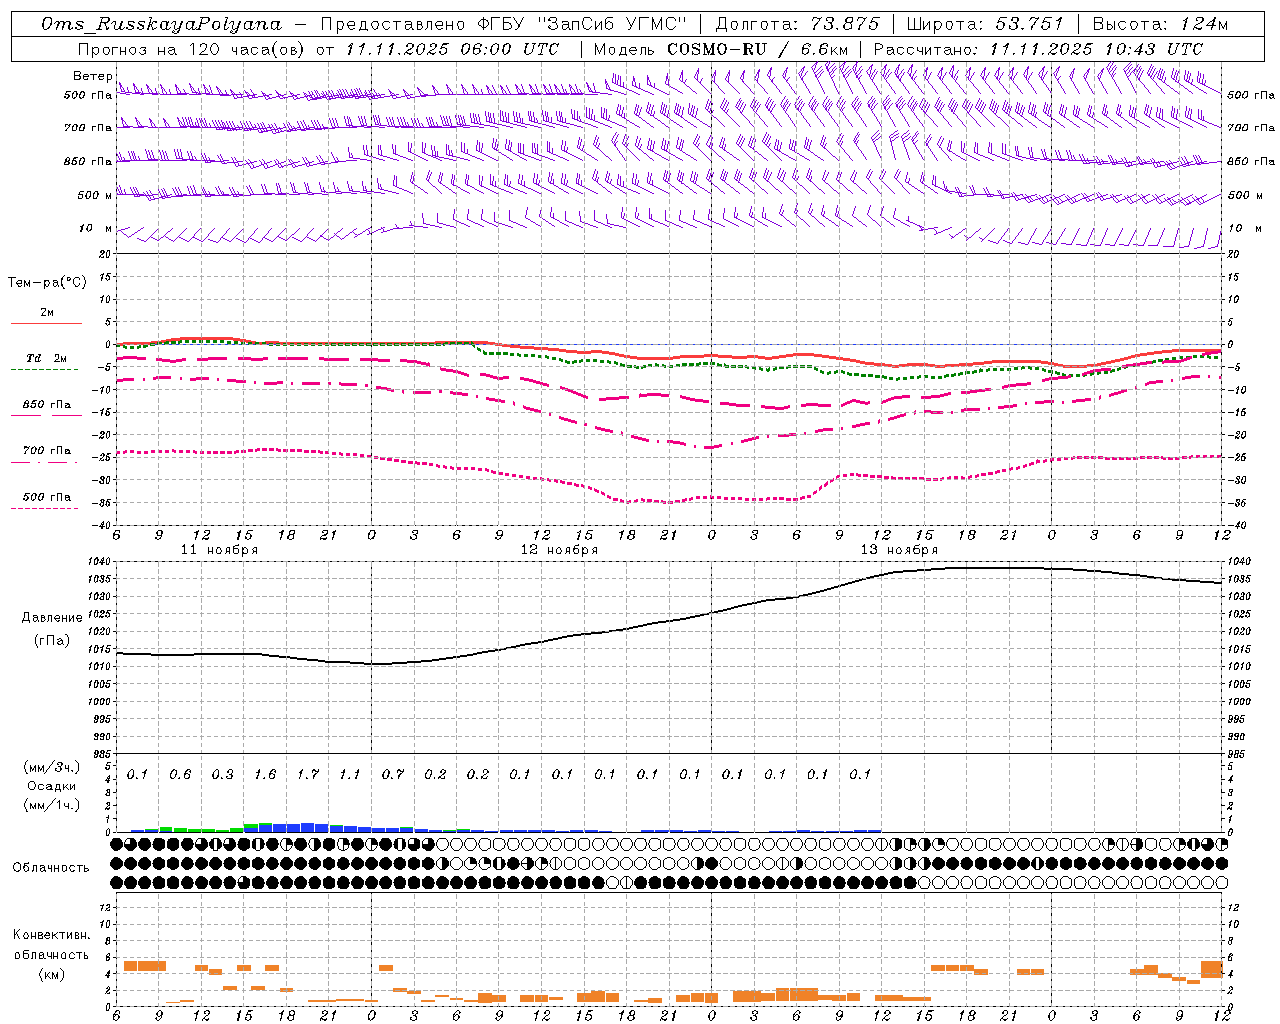Click the solid red line sample under '2м'
Viewport: 1280px width, 1024px height.
pyautogui.click(x=46, y=324)
